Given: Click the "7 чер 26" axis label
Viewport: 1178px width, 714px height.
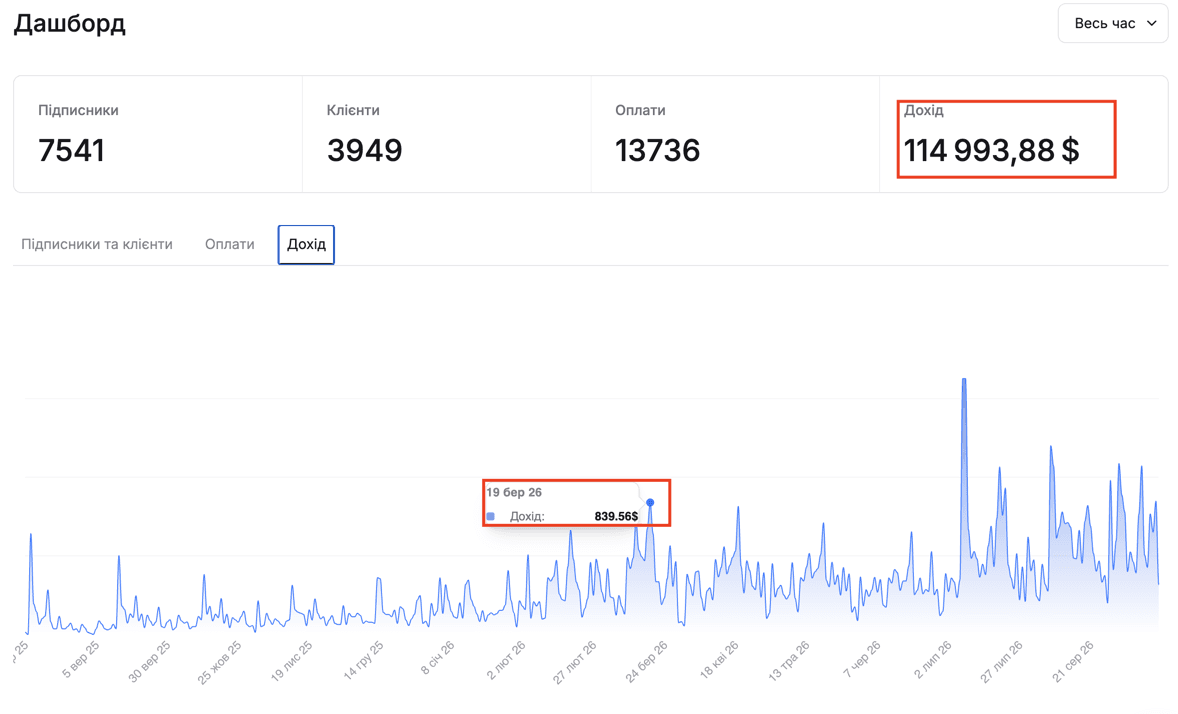Looking at the screenshot, I should pyautogui.click(x=861, y=659).
